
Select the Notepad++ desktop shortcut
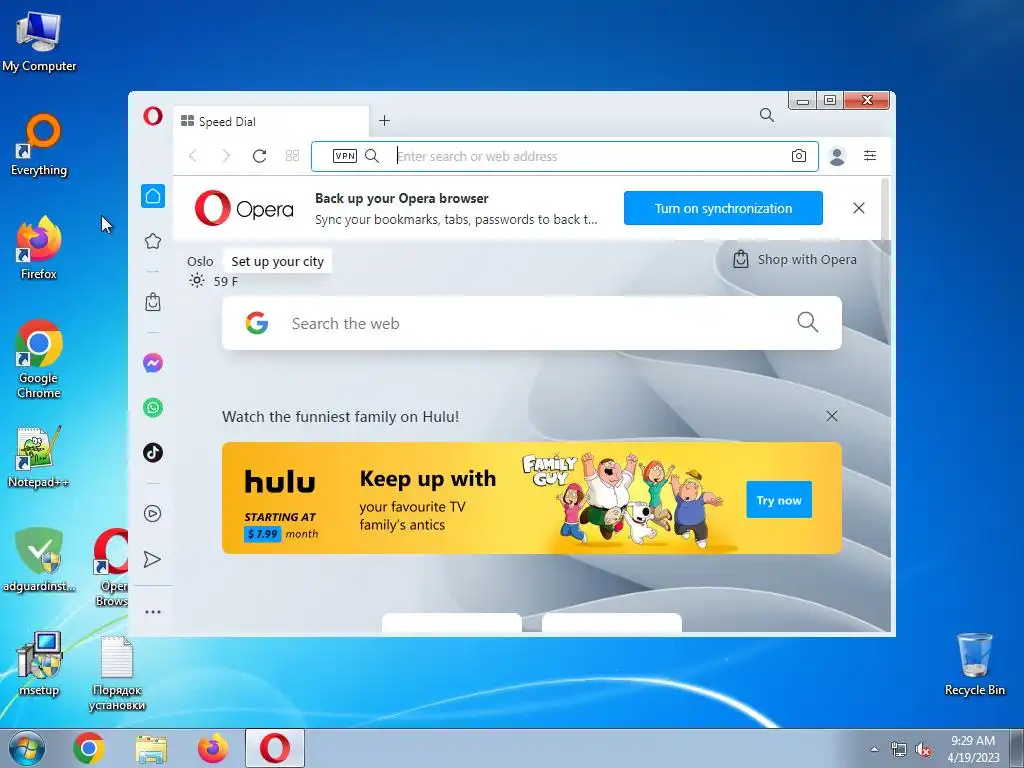[x=39, y=457]
